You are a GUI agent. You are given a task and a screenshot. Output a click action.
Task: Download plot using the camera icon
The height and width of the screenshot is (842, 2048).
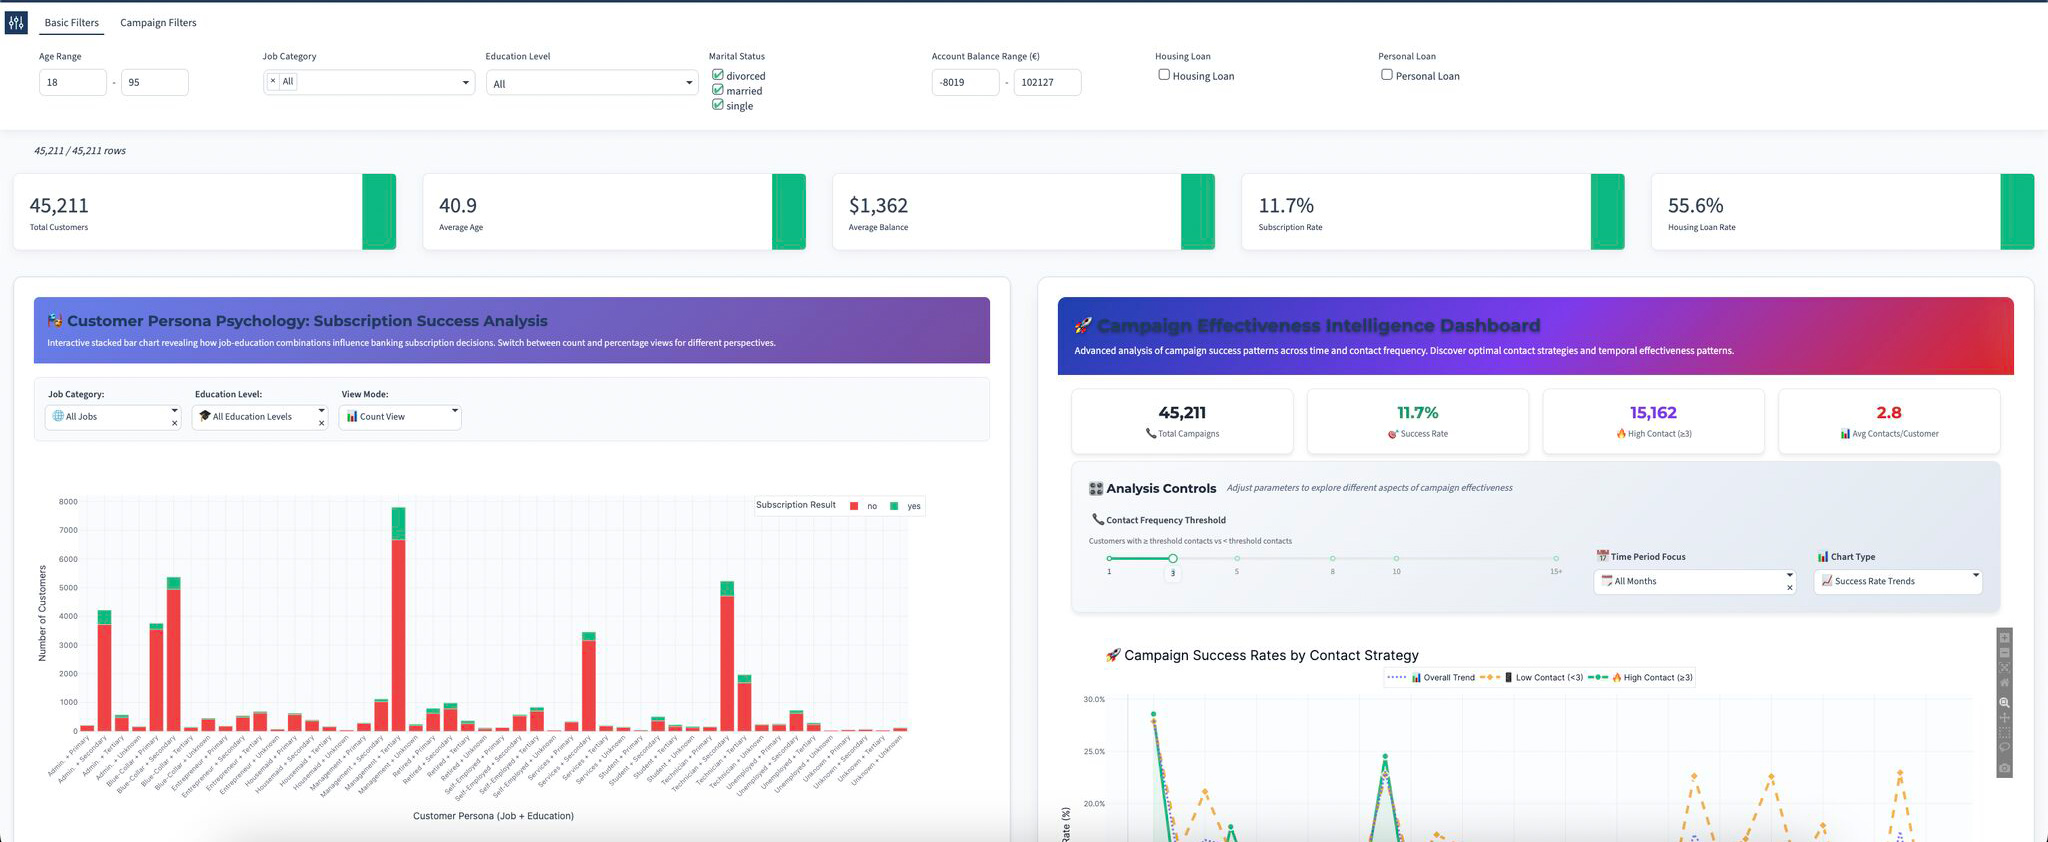pos(2004,768)
